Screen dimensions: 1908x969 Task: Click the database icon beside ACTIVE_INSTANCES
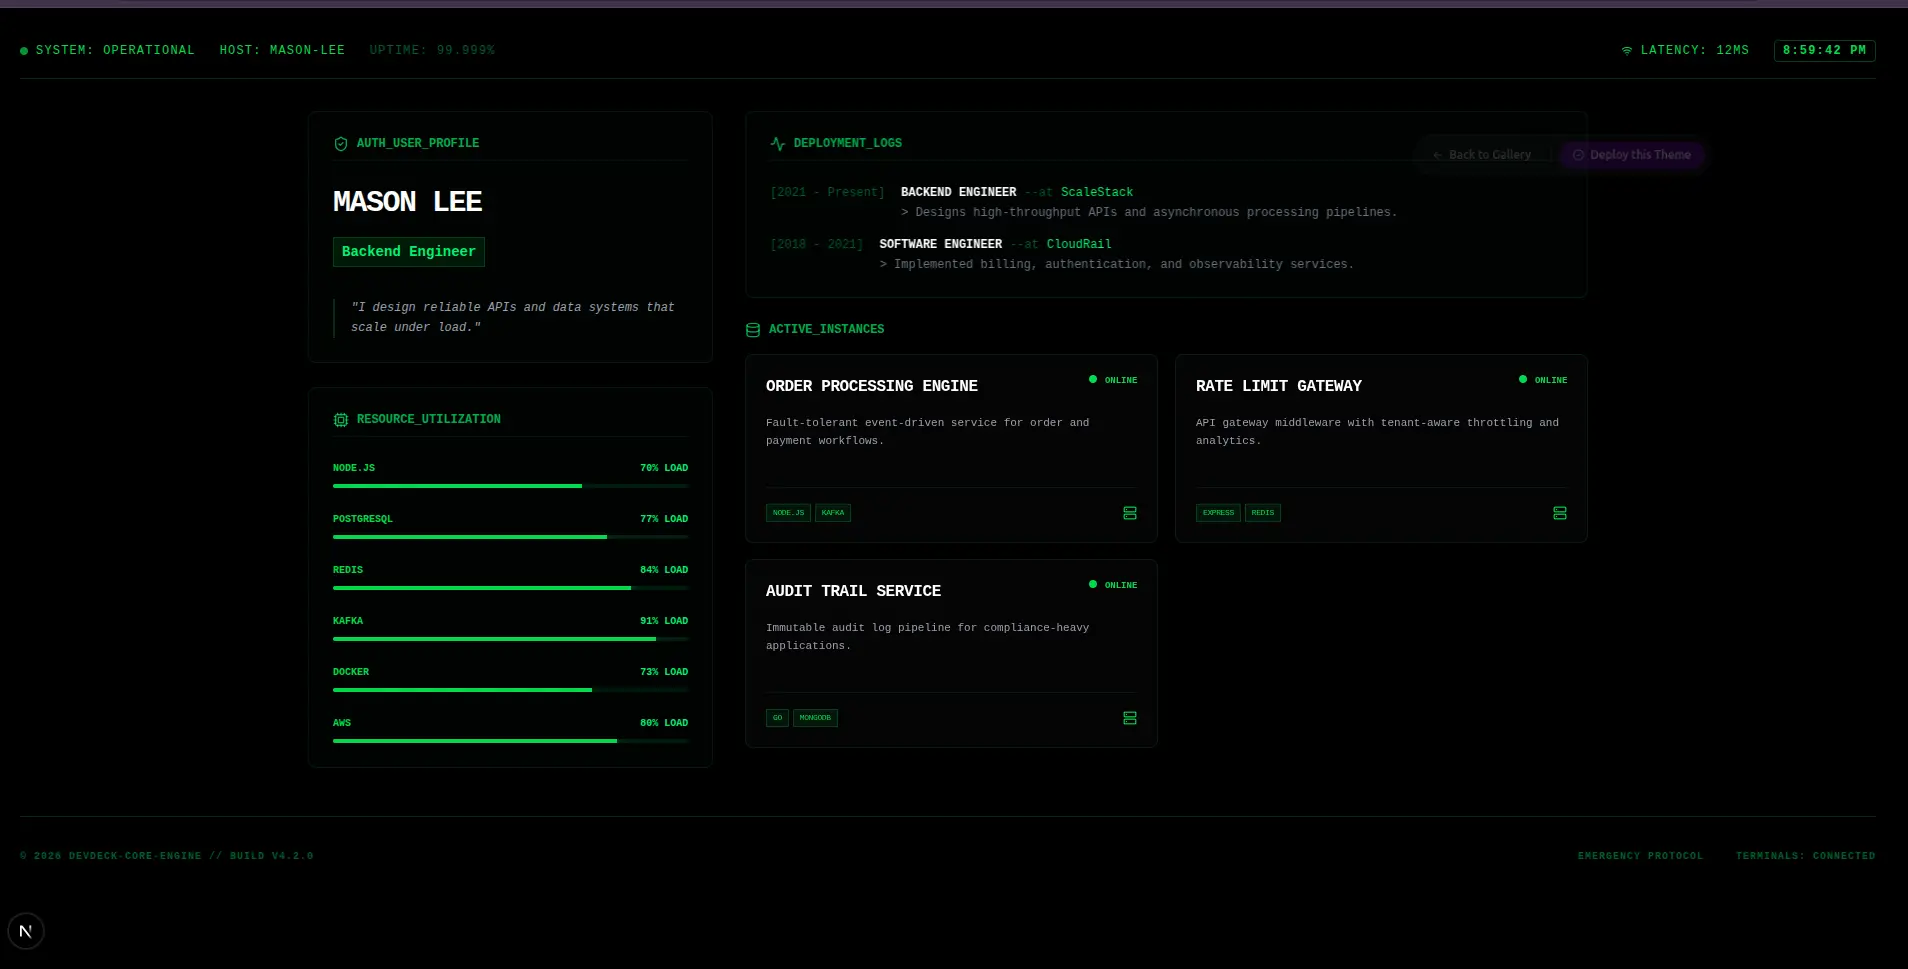(753, 330)
